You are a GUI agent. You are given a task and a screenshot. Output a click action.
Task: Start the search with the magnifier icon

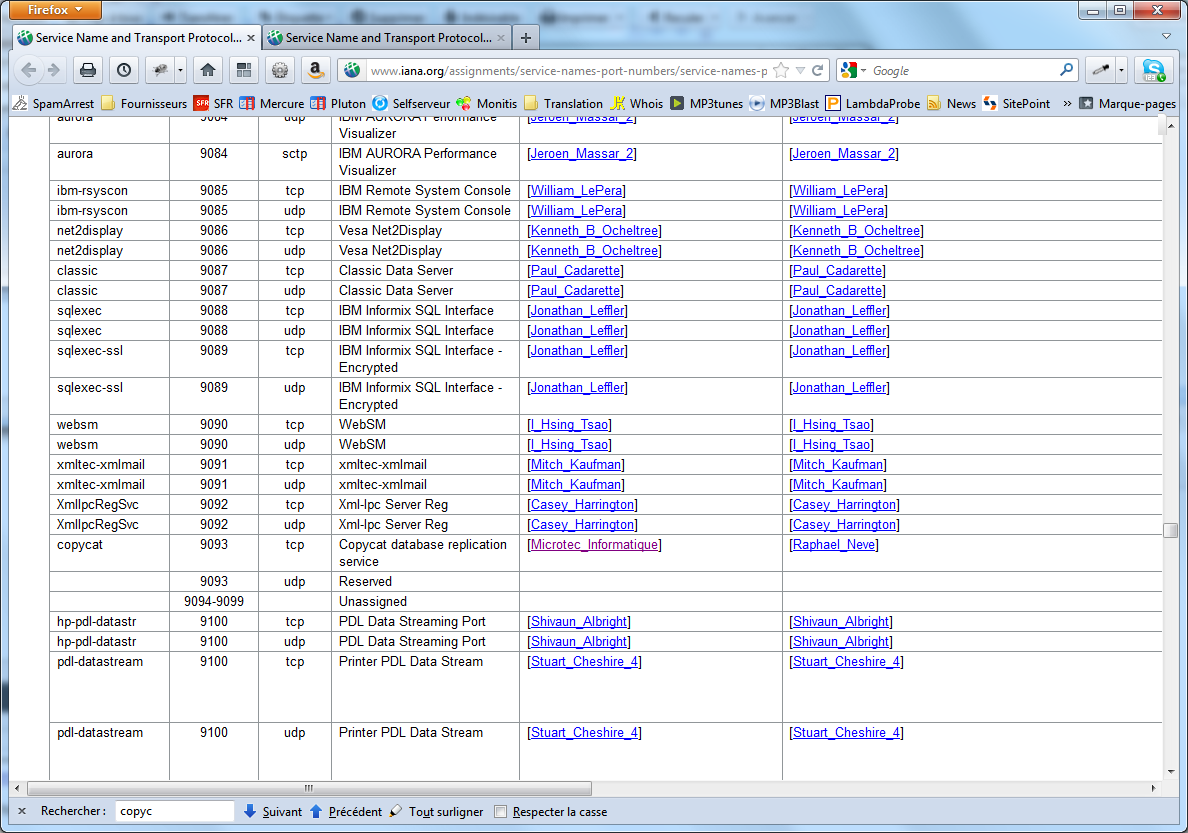[1067, 70]
